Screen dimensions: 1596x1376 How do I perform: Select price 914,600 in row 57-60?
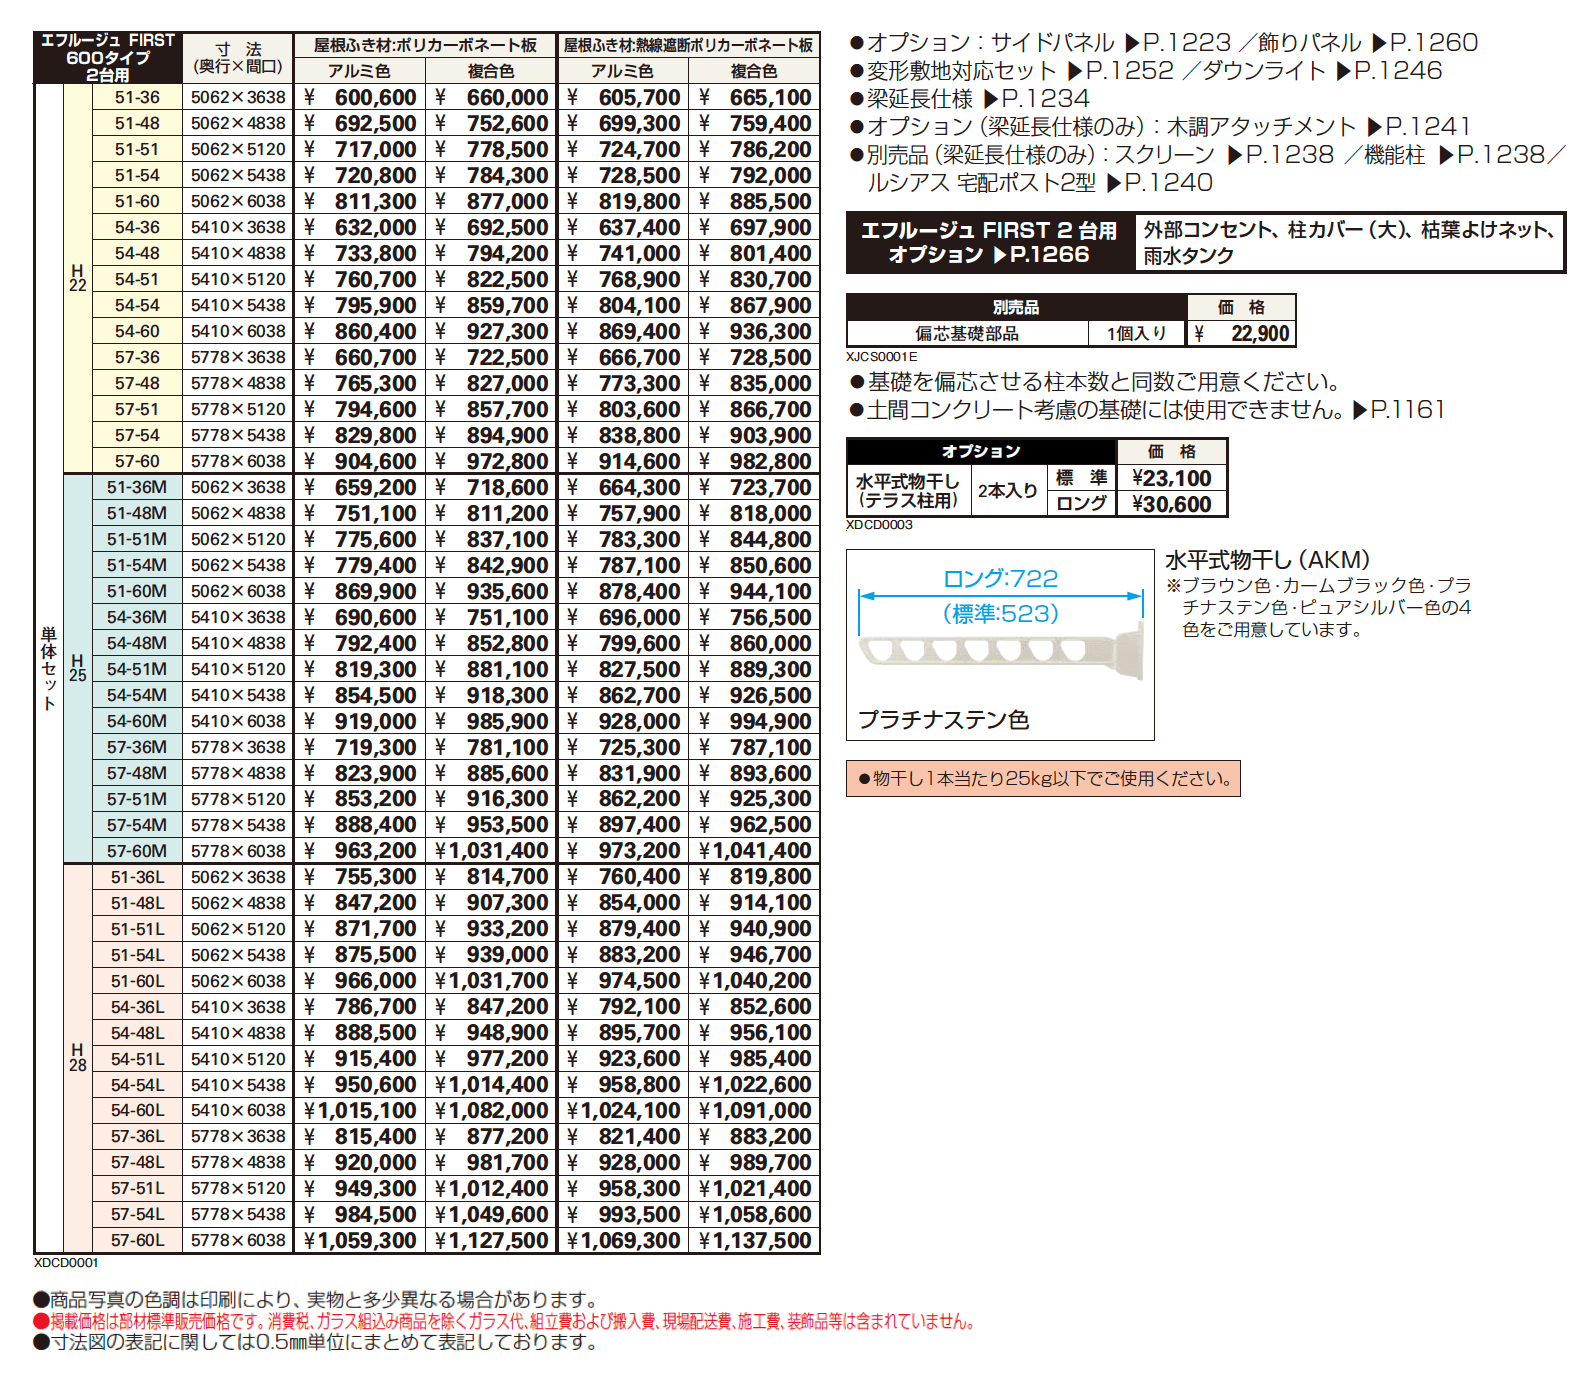click(639, 461)
